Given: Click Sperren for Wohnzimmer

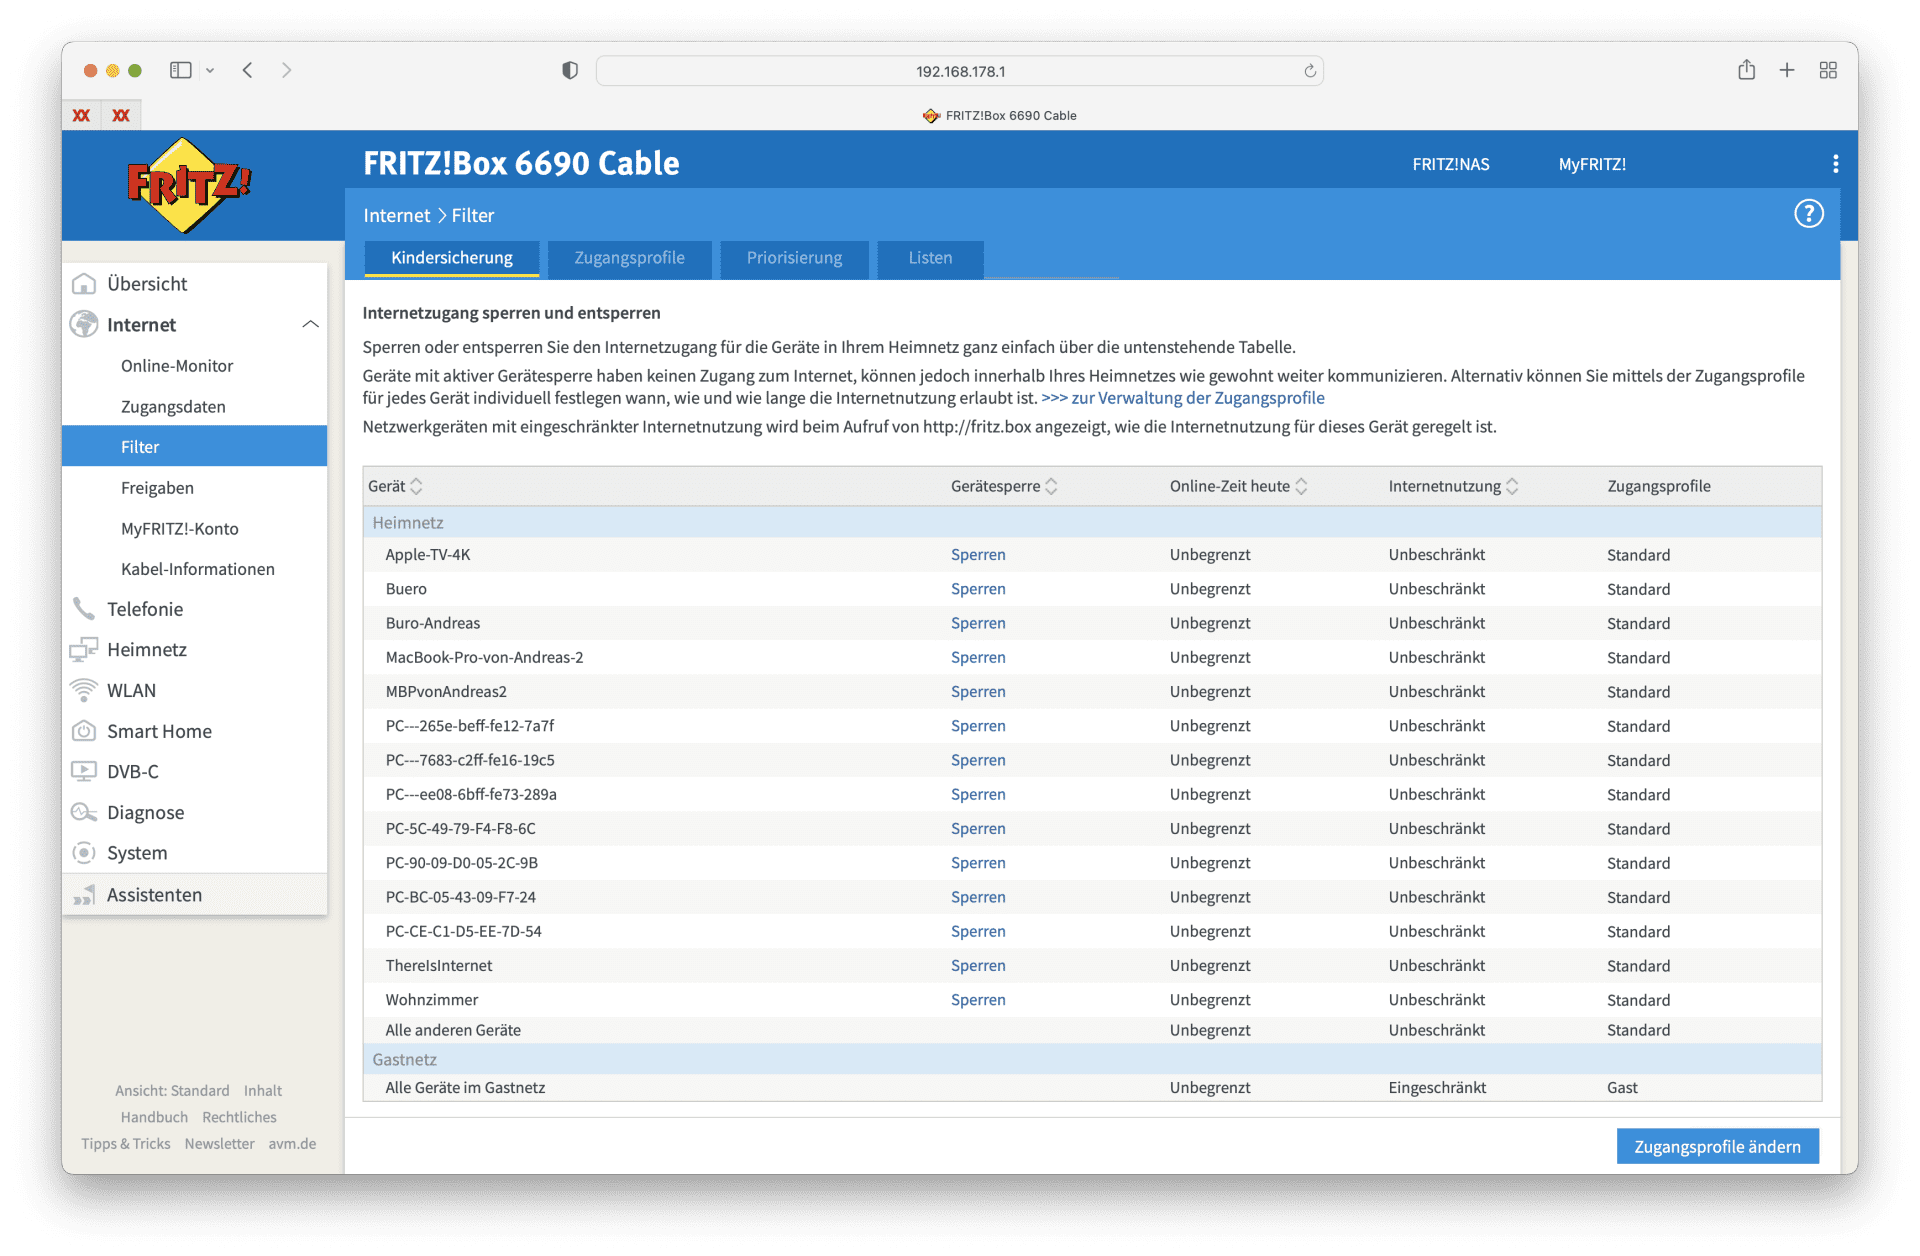Looking at the screenshot, I should tap(978, 1000).
